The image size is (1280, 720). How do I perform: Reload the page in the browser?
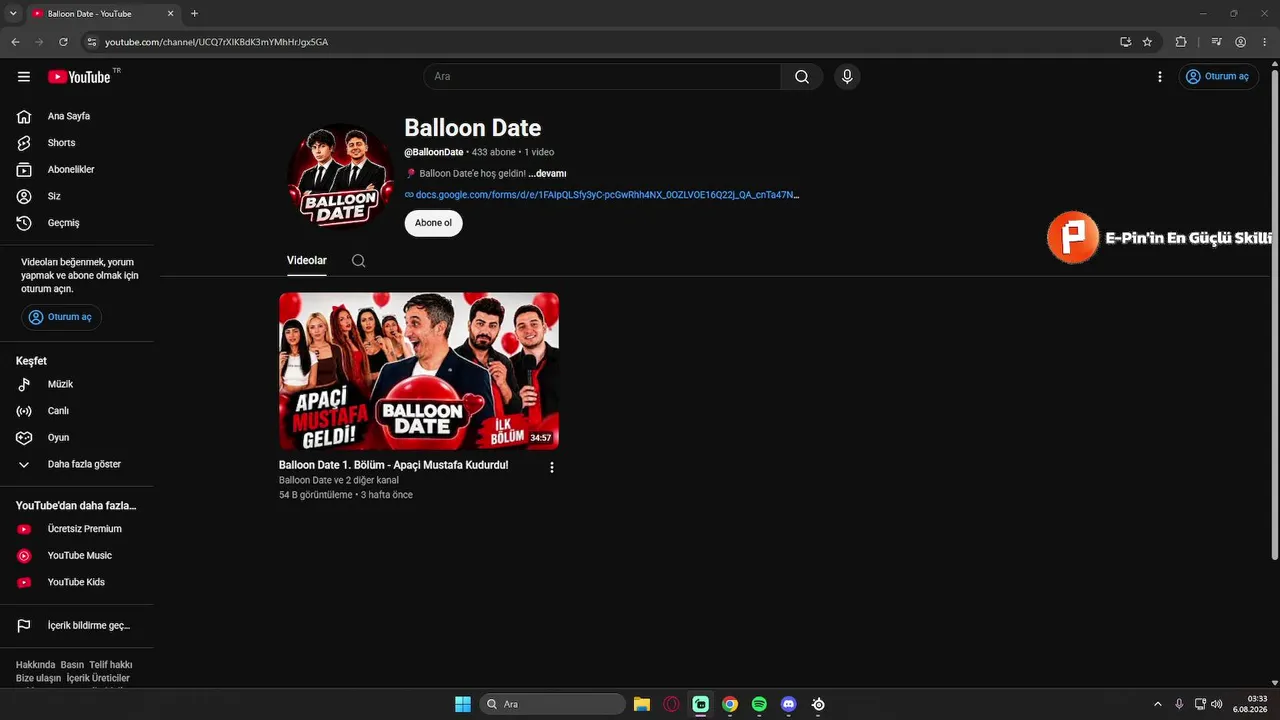click(x=63, y=42)
